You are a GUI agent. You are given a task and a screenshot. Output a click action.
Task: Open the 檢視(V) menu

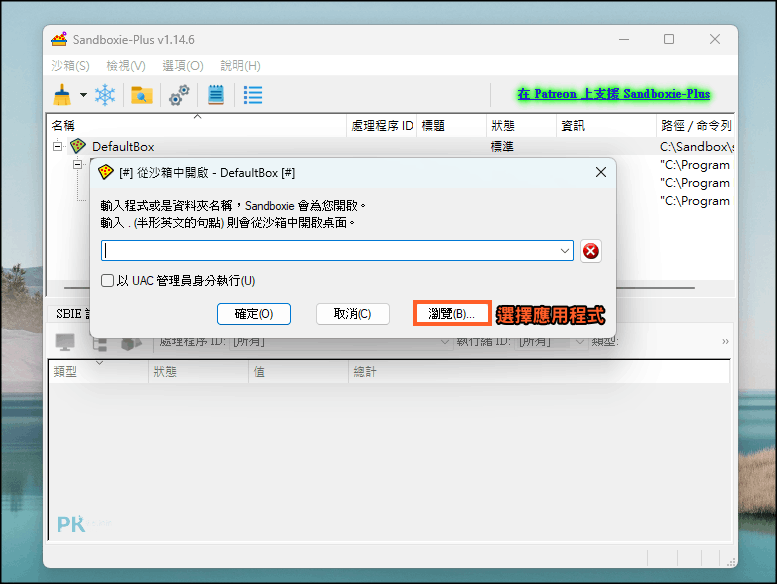coord(126,65)
